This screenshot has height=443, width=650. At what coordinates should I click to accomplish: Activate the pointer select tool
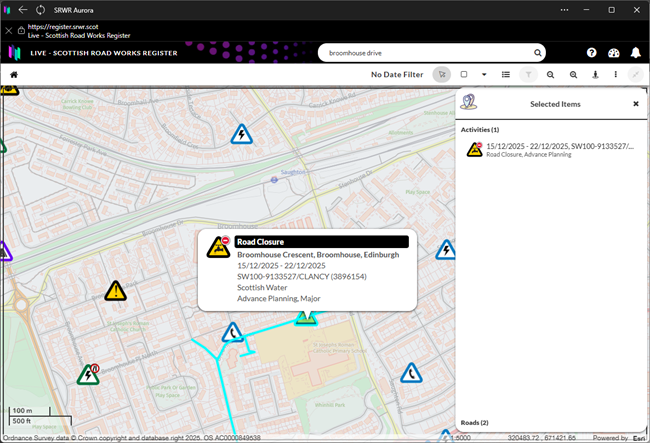442,75
